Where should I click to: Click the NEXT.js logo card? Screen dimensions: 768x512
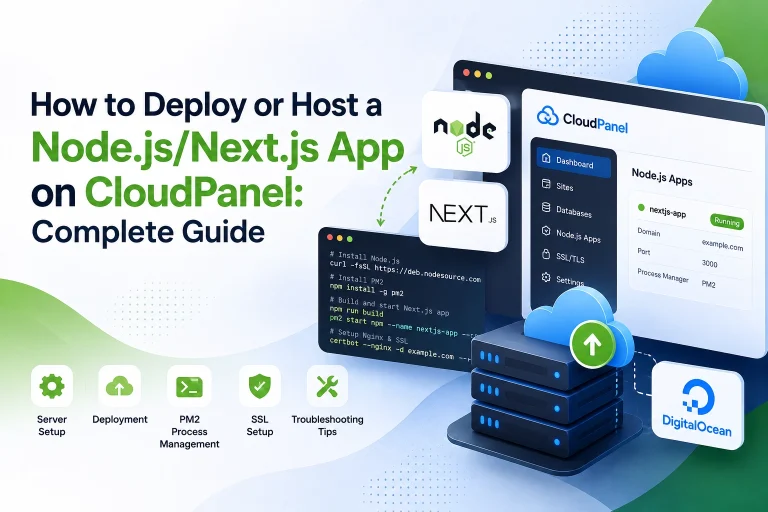tap(463, 215)
